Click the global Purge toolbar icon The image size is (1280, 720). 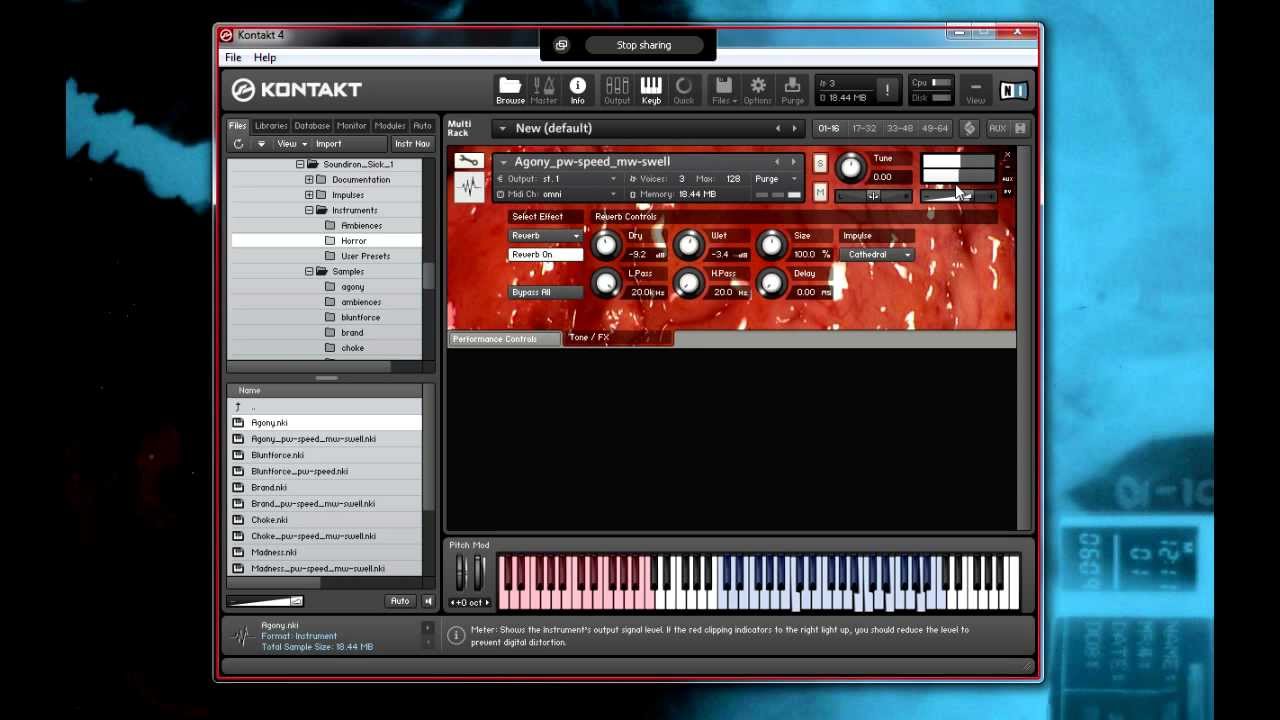tap(792, 90)
